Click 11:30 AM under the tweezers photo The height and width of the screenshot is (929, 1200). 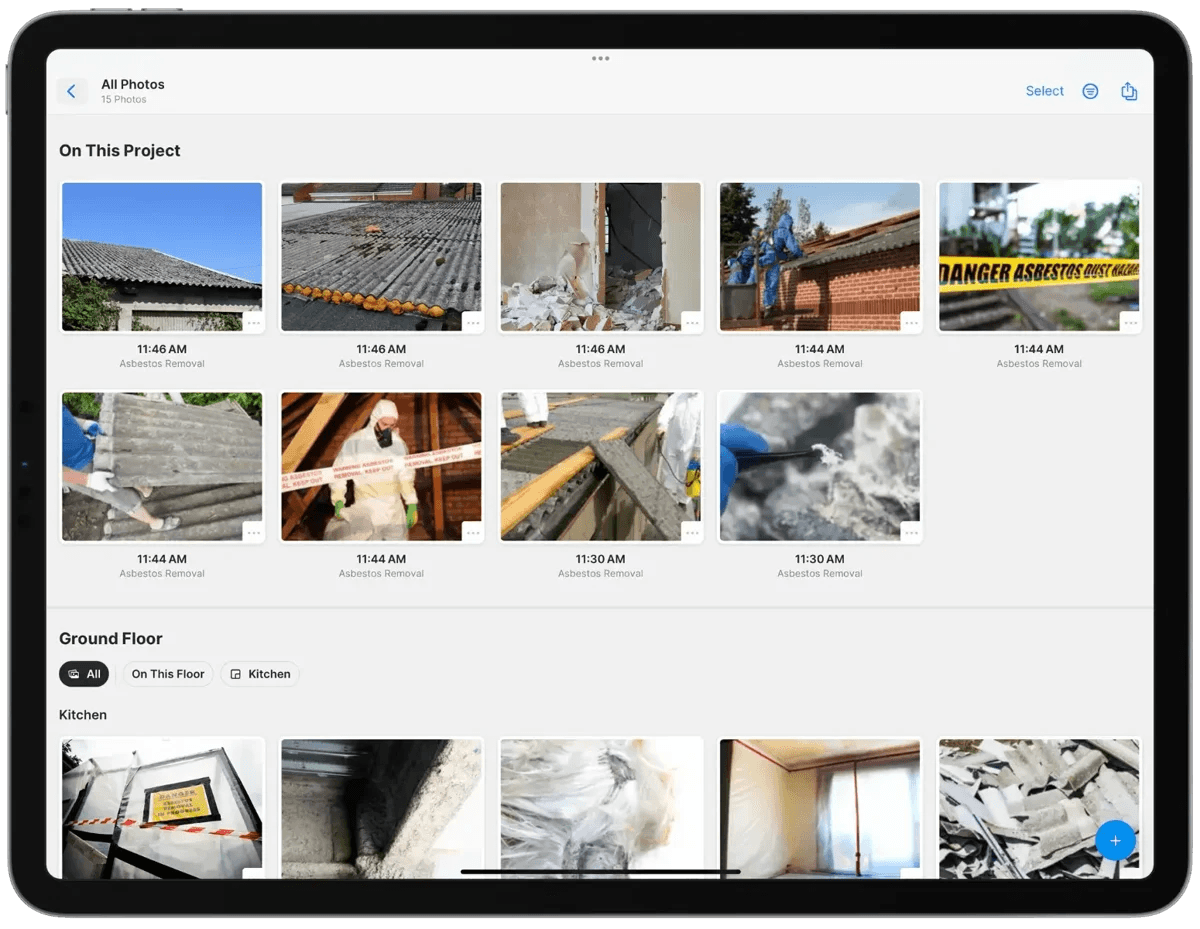[x=820, y=559]
